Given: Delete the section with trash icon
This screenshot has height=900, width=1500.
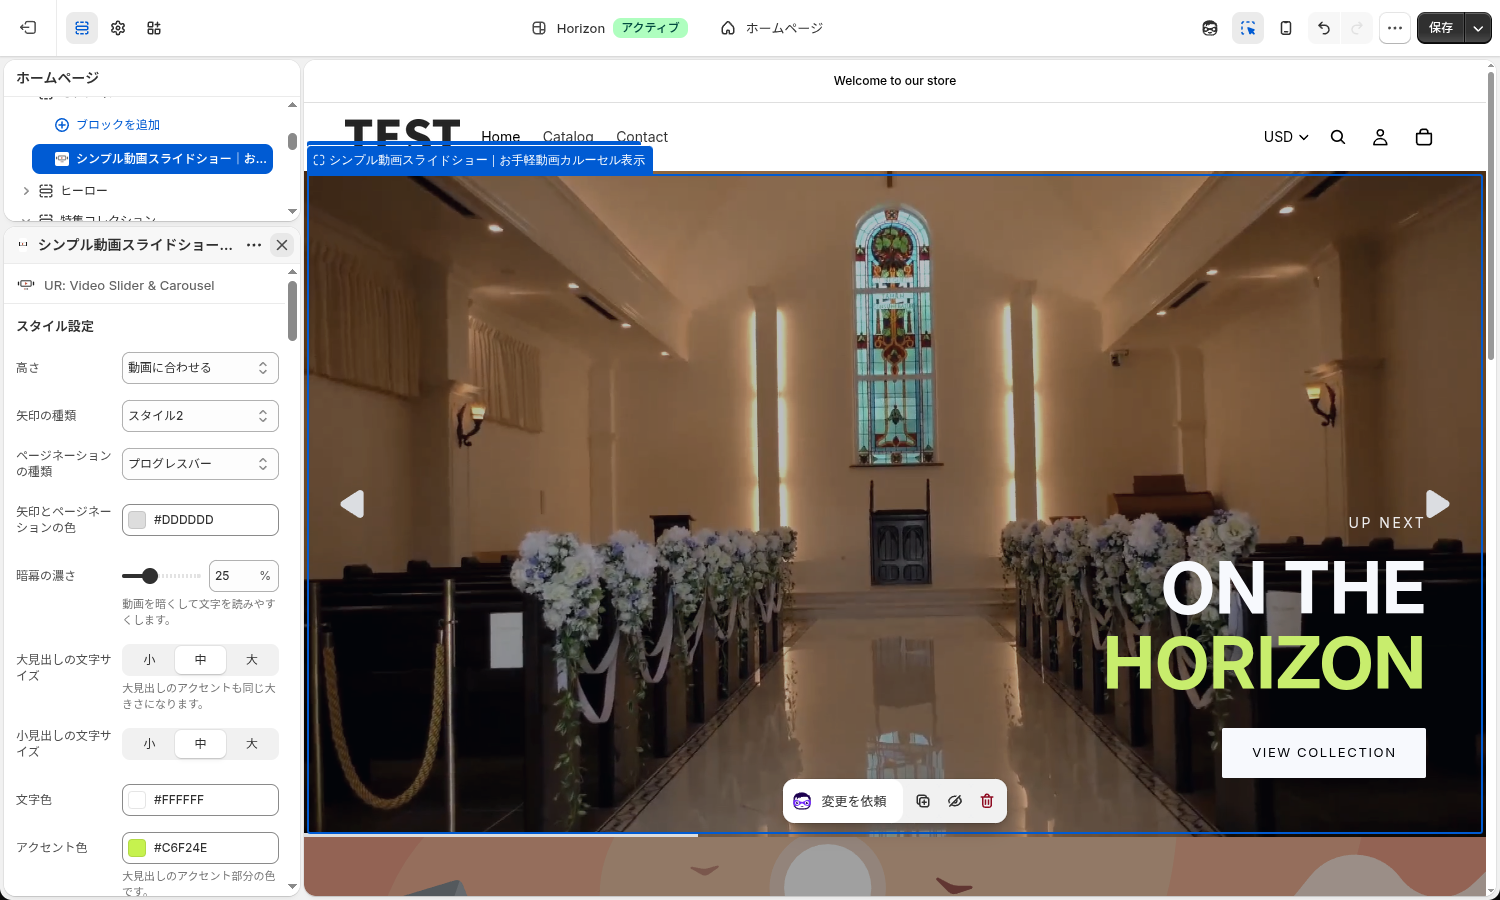Looking at the screenshot, I should pyautogui.click(x=987, y=801).
